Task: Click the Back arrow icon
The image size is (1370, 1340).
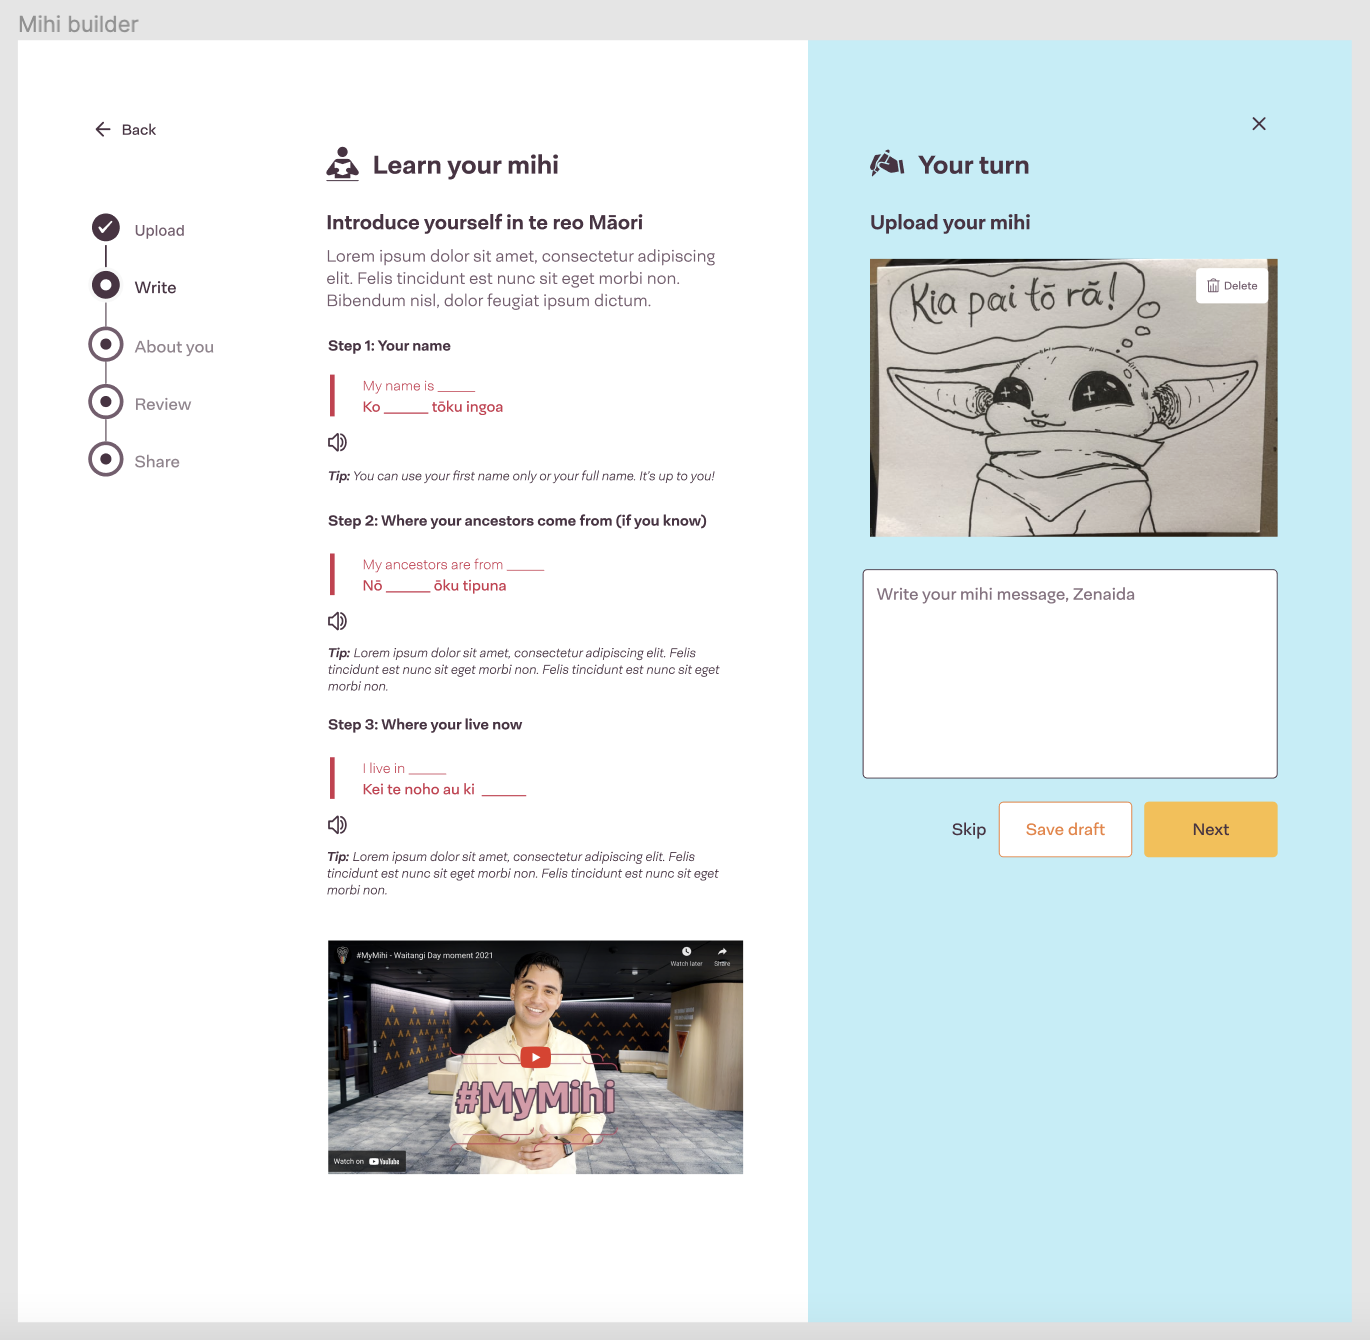Action: tap(102, 129)
